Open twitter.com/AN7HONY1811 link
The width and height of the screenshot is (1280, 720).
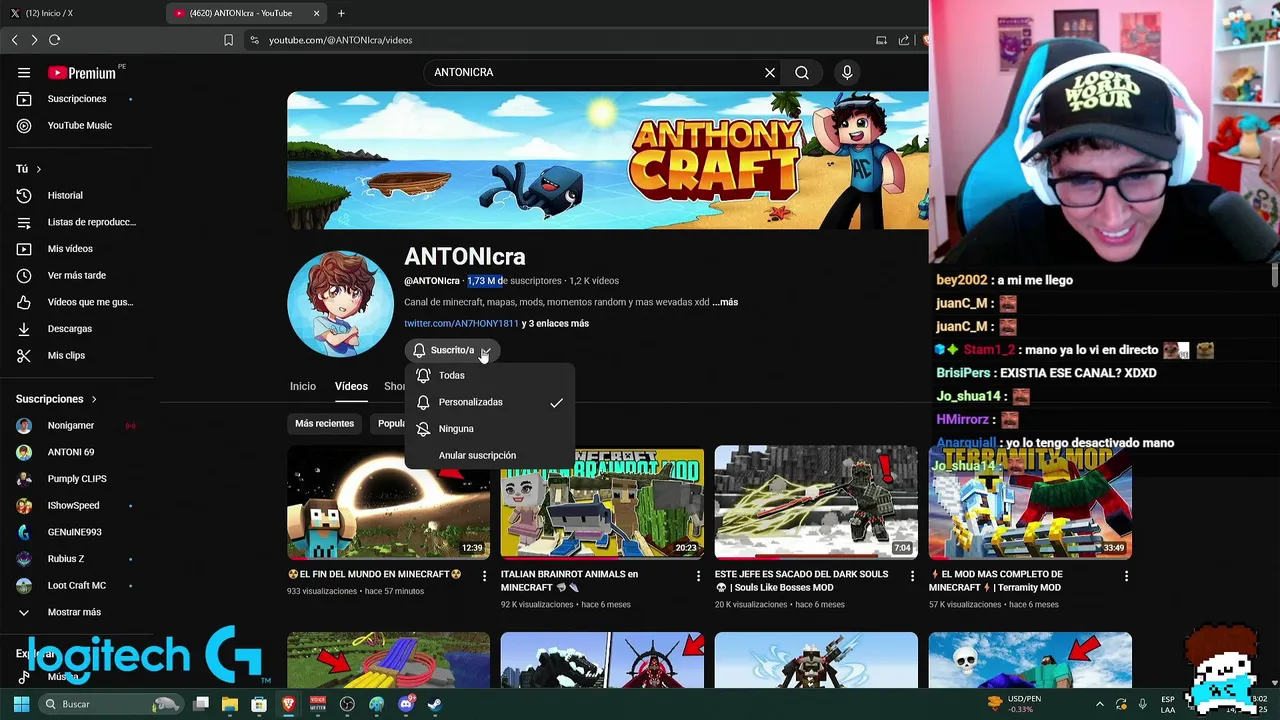[461, 324]
